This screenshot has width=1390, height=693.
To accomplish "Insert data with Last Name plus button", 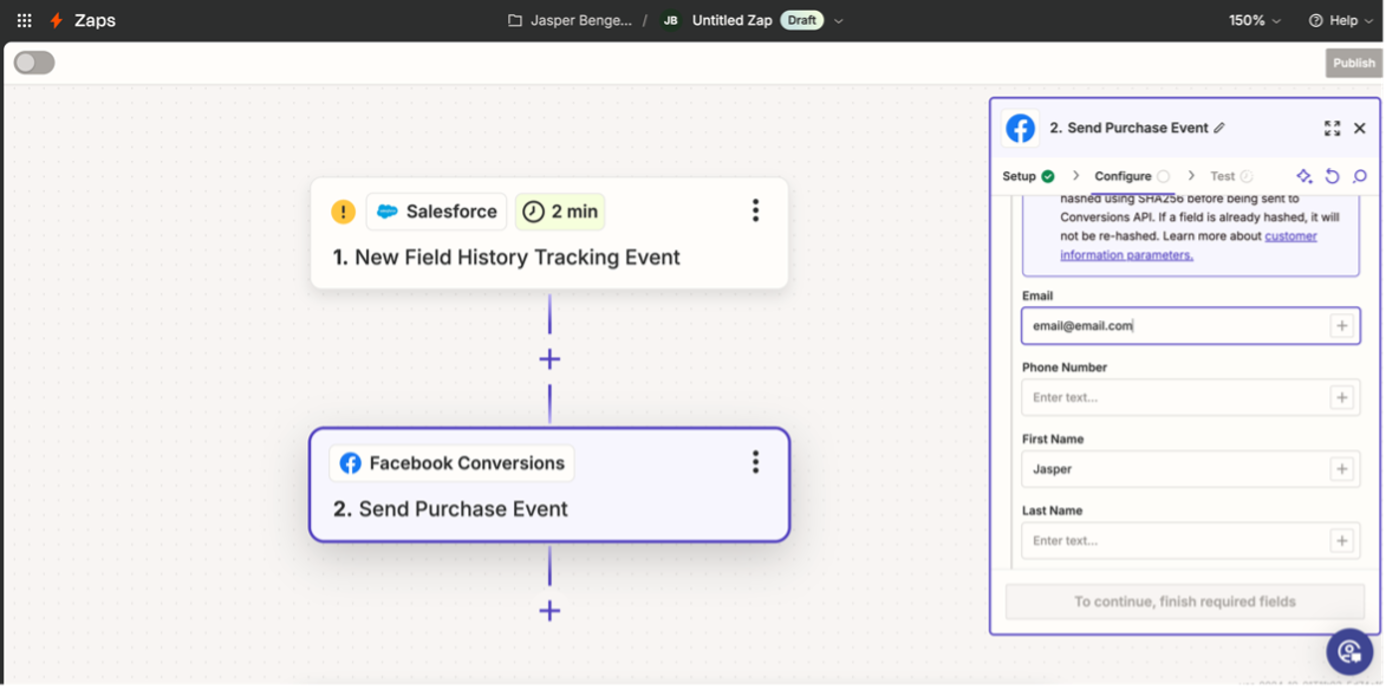I will click(1342, 540).
